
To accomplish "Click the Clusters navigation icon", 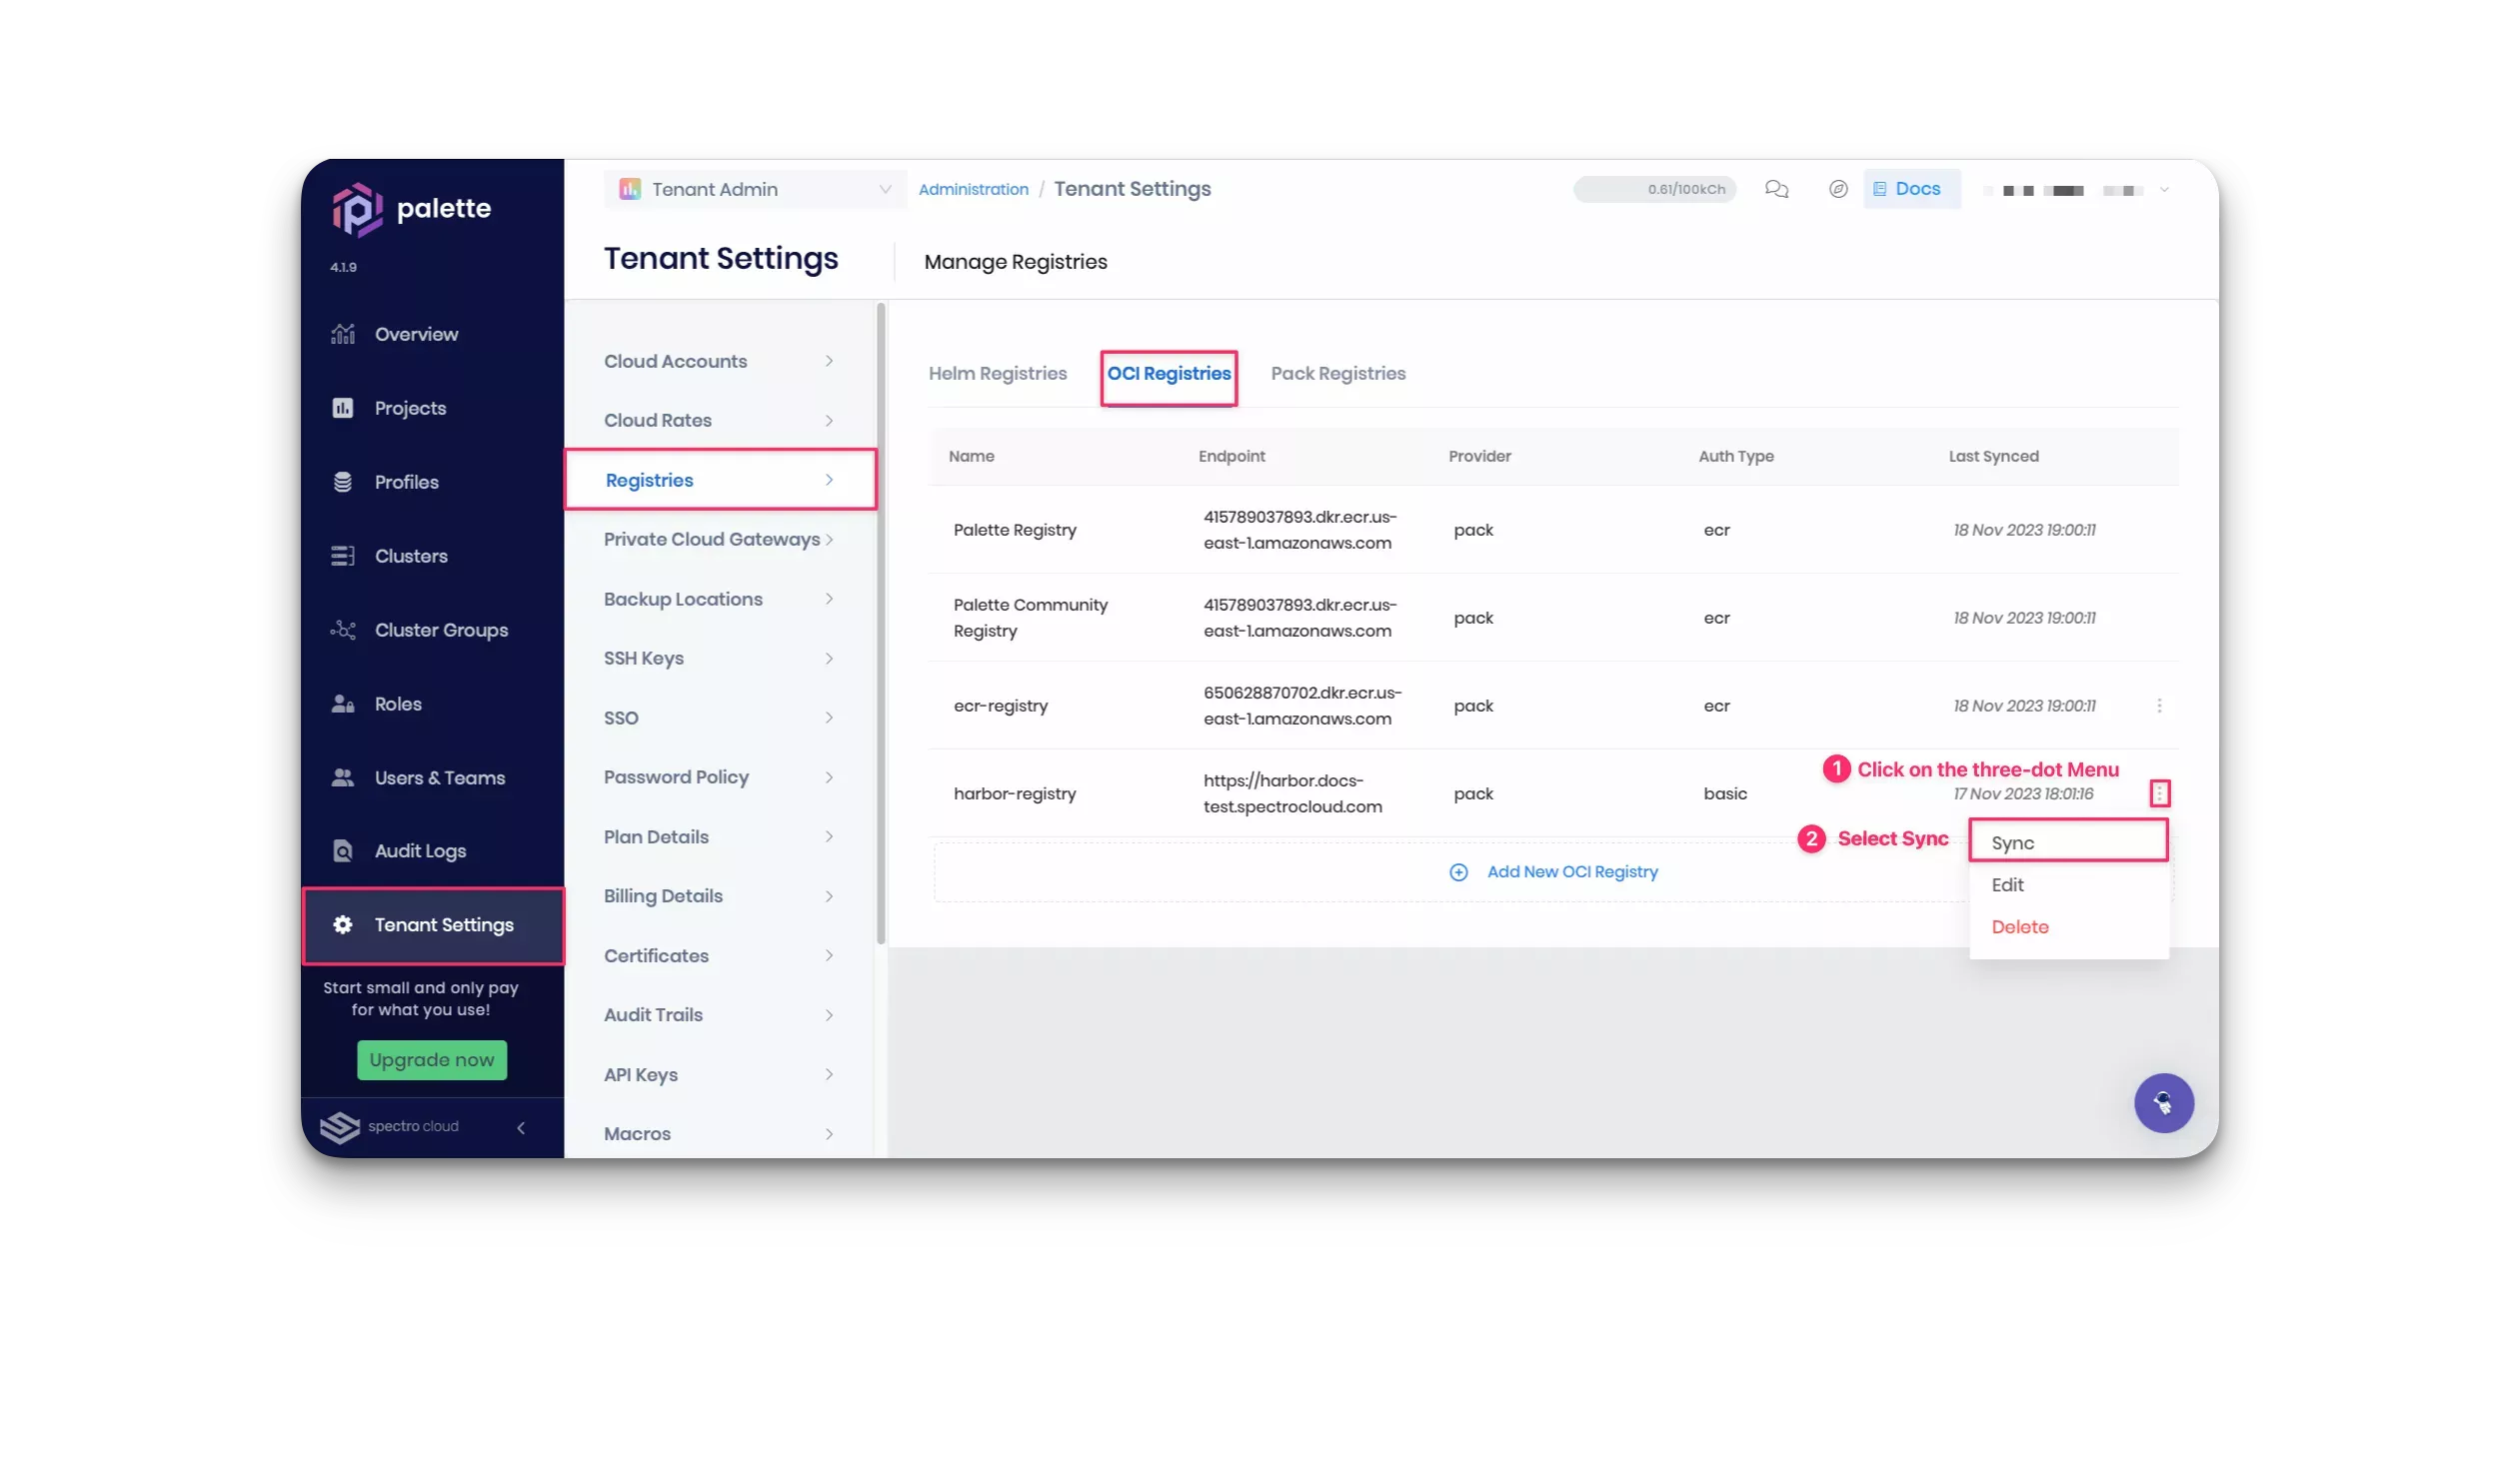I will [344, 554].
